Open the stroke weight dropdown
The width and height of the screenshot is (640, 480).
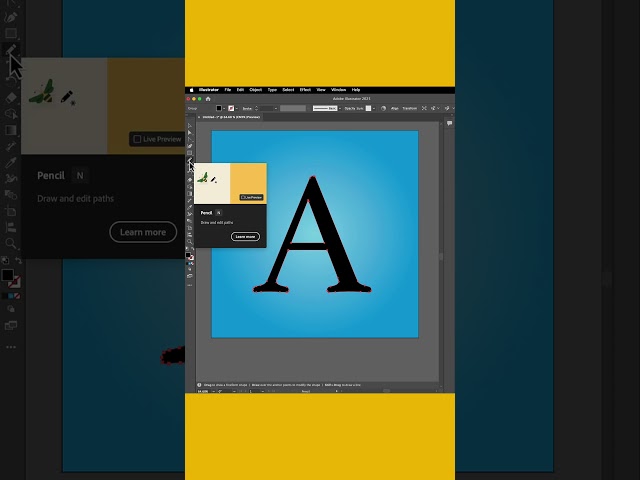coord(276,109)
